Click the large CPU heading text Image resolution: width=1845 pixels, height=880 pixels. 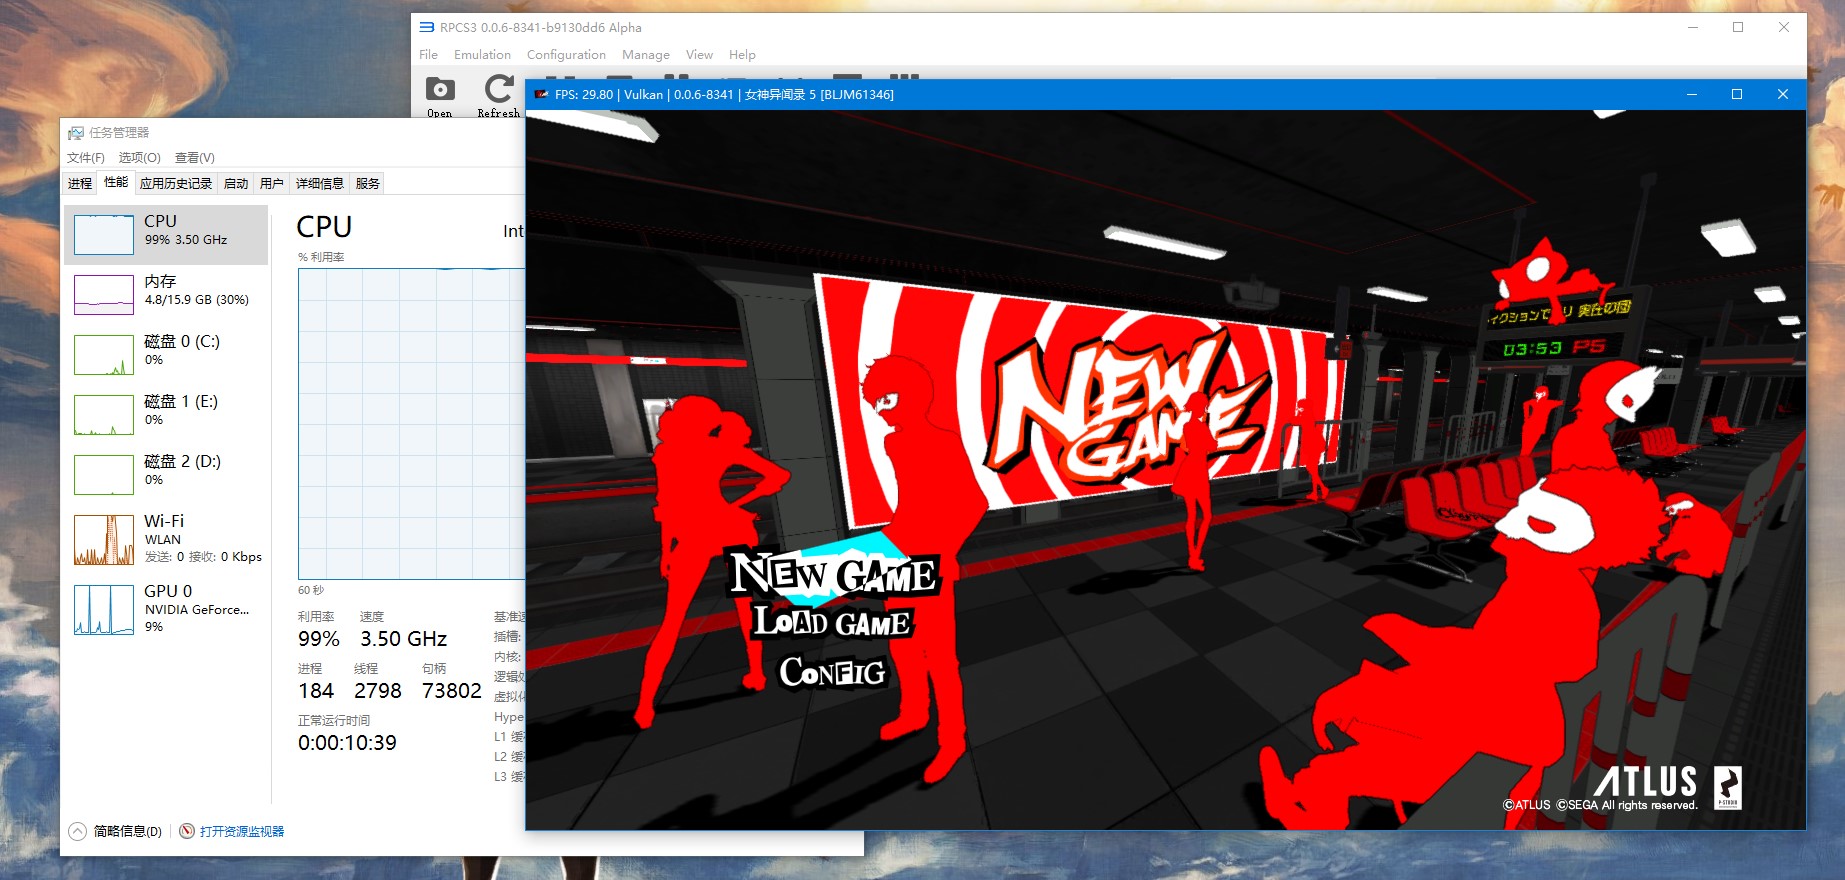point(324,227)
